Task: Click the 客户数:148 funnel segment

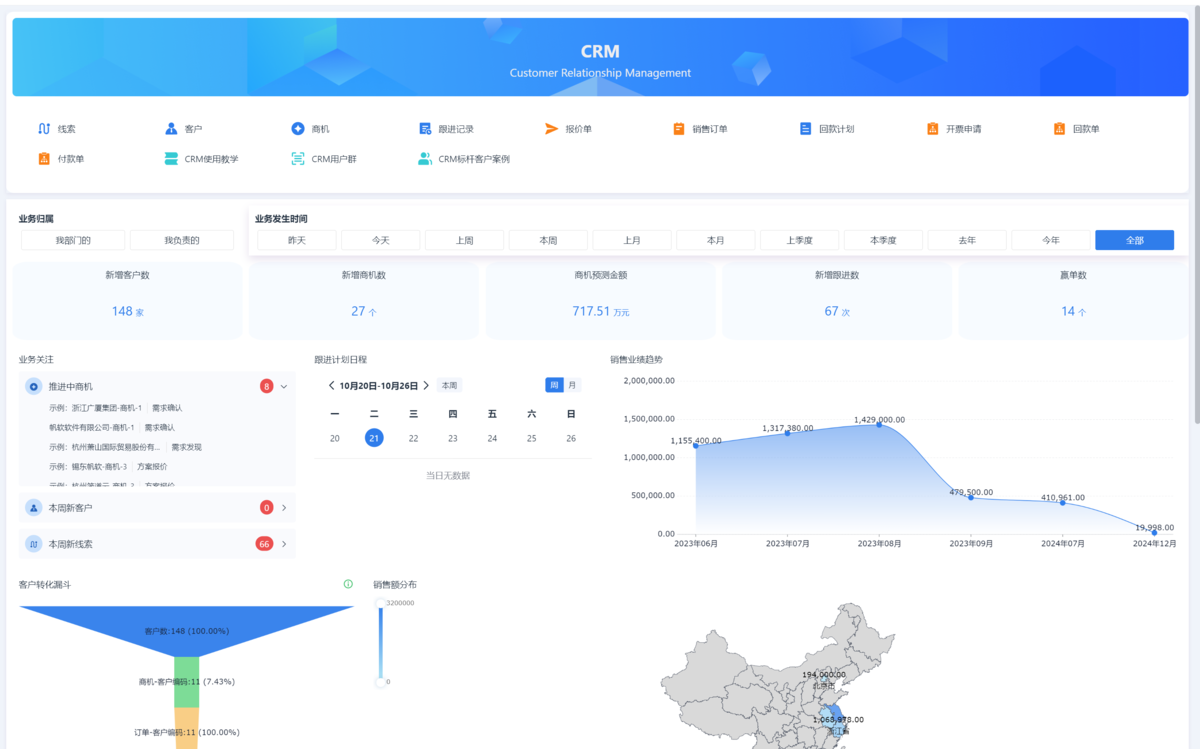Action: [x=187, y=631]
